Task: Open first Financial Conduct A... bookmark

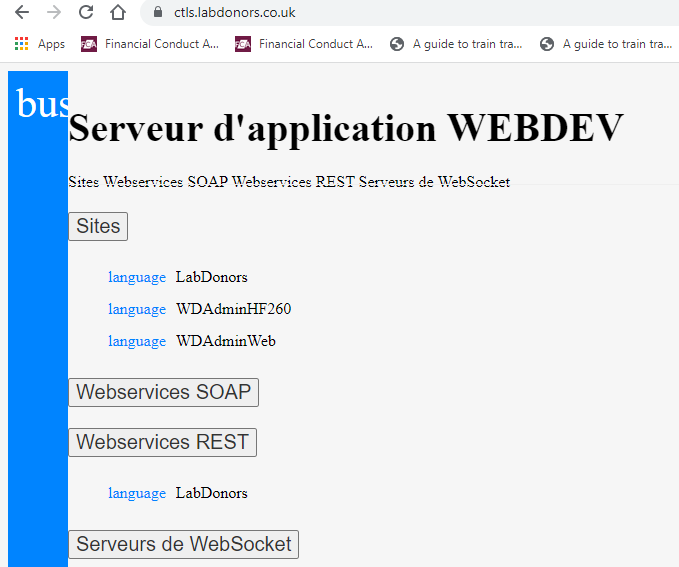Action: tap(150, 44)
